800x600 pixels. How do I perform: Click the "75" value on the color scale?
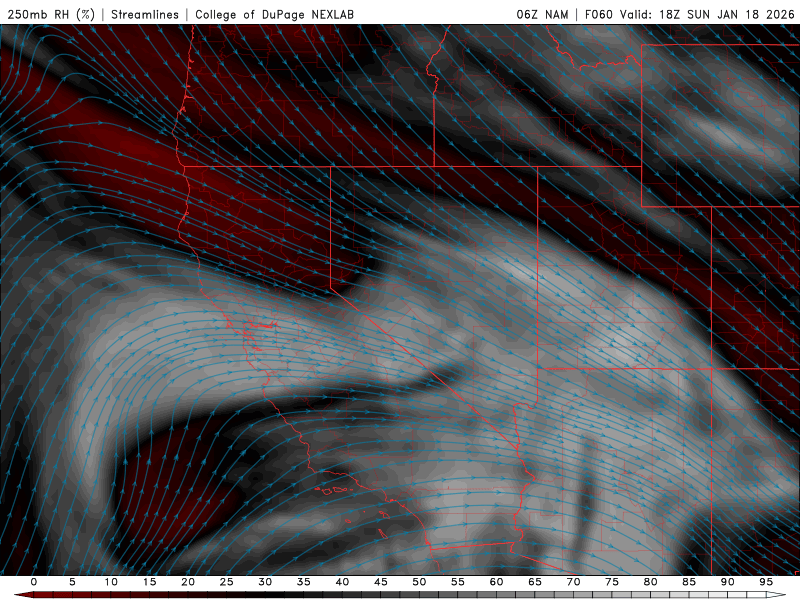[x=612, y=582]
